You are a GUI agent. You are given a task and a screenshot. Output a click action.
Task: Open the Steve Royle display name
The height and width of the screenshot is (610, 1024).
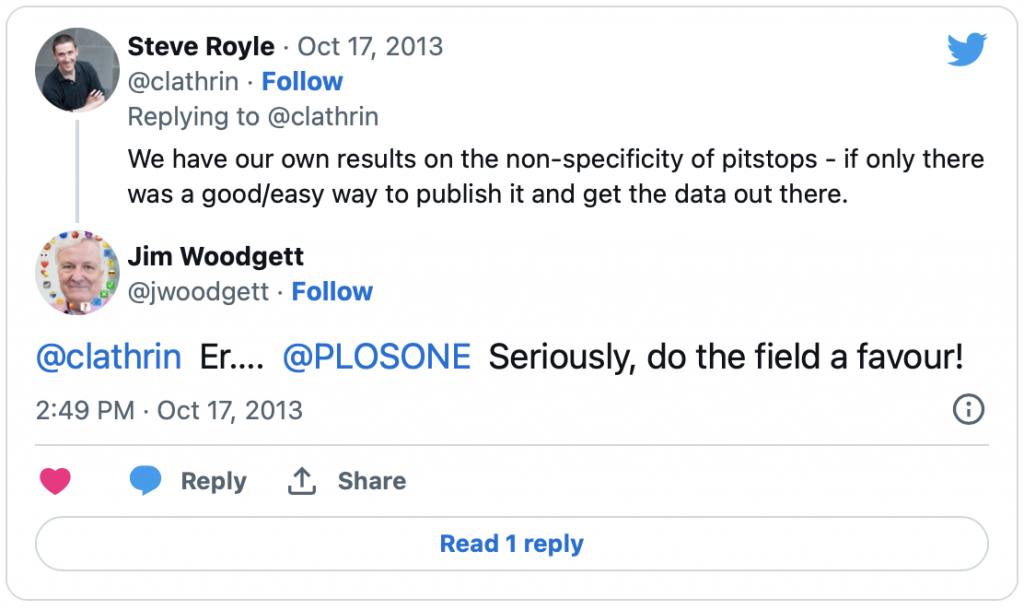coord(201,46)
